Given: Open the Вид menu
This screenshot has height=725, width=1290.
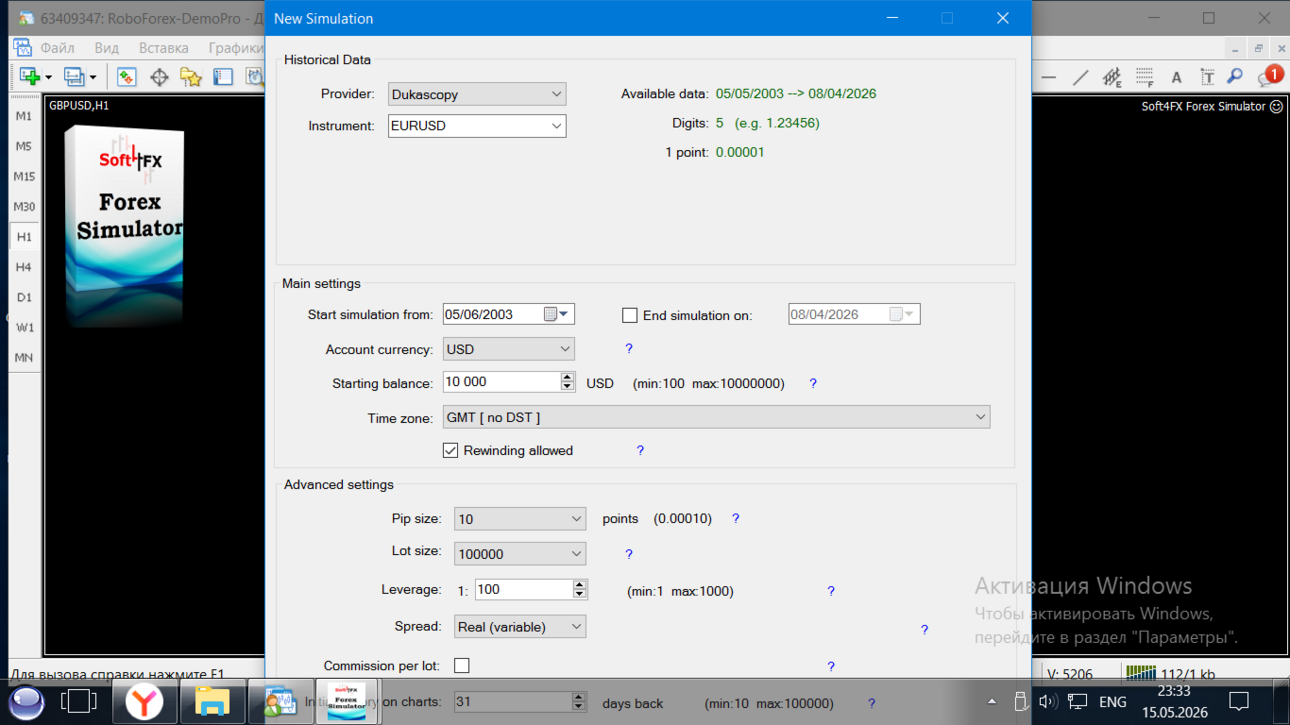Looking at the screenshot, I should [x=106, y=48].
